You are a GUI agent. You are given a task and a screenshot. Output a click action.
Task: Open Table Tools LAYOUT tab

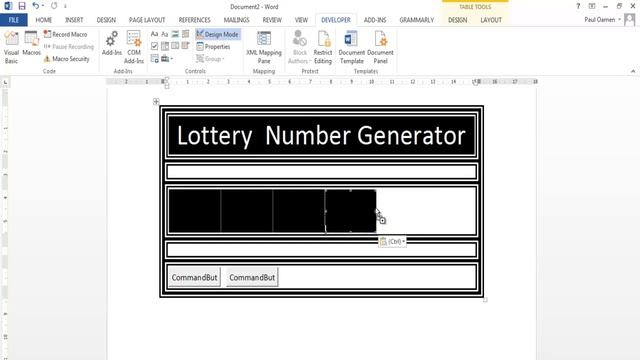click(x=491, y=20)
